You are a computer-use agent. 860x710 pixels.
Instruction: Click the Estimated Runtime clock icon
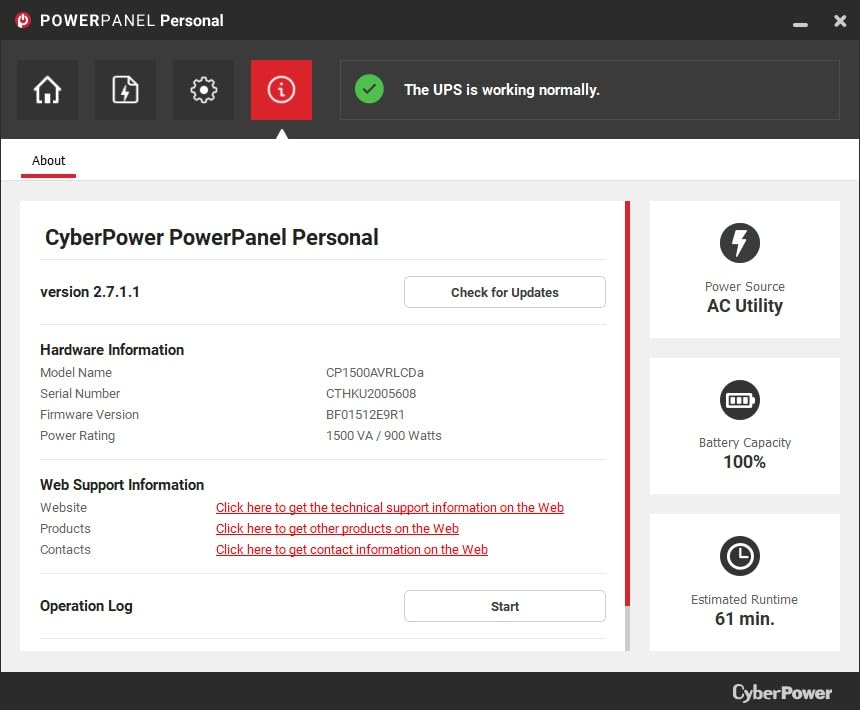pos(739,556)
